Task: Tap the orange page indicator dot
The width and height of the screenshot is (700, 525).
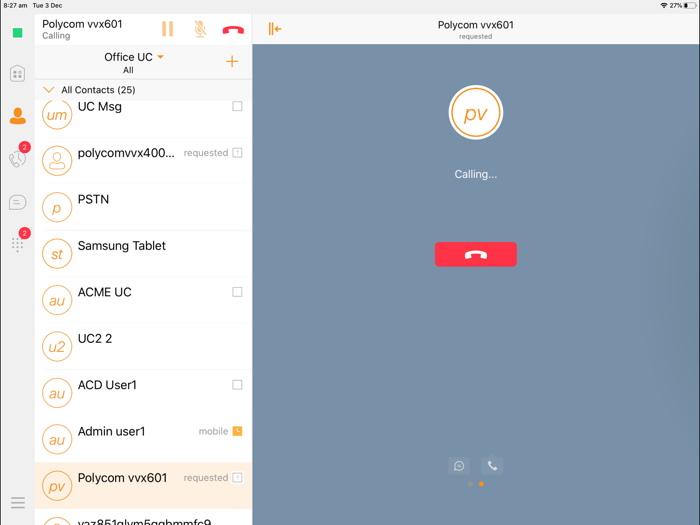Action: click(481, 484)
